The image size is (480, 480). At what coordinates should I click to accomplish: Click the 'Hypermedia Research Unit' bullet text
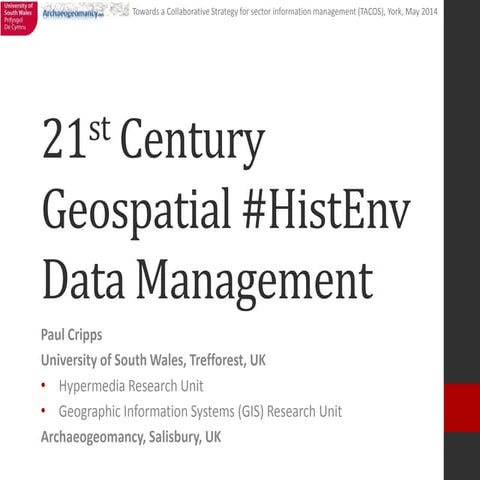[x=131, y=386]
